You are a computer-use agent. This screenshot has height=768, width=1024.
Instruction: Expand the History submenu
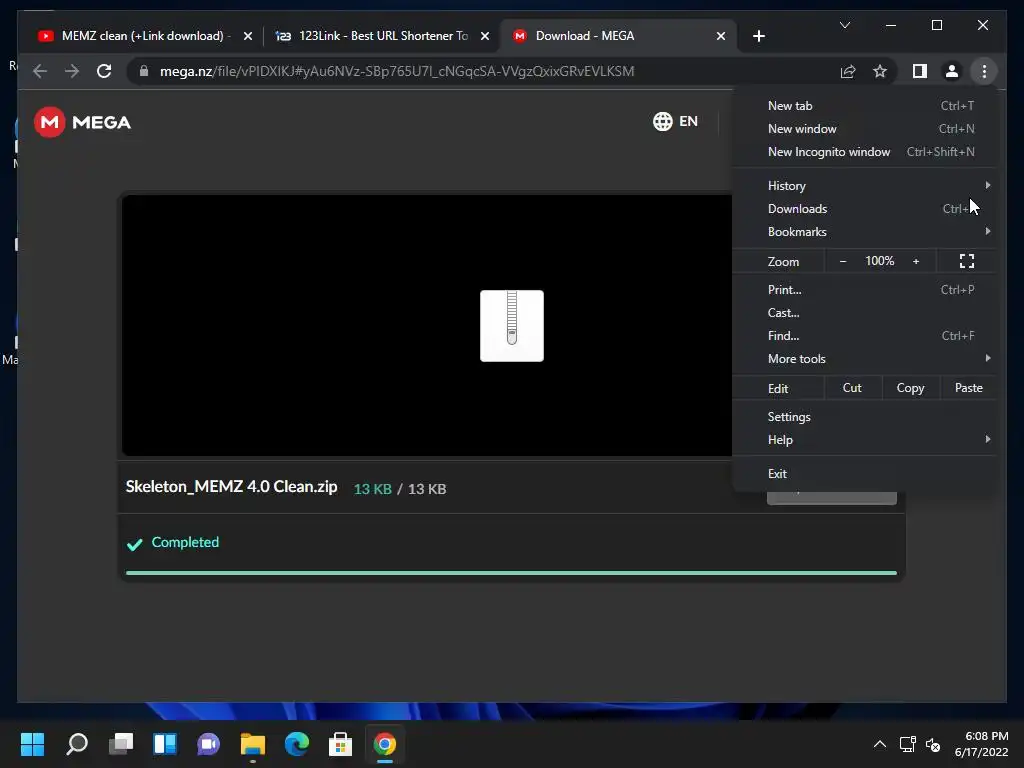[x=865, y=185]
